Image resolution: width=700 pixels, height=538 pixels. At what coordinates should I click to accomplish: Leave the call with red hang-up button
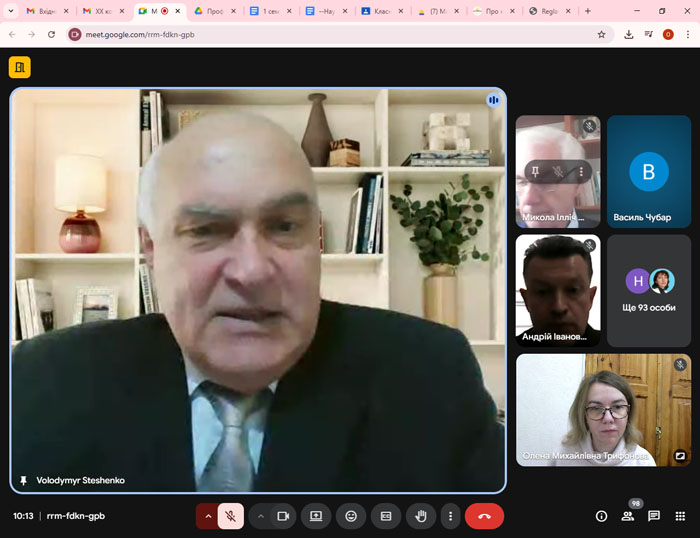484,516
